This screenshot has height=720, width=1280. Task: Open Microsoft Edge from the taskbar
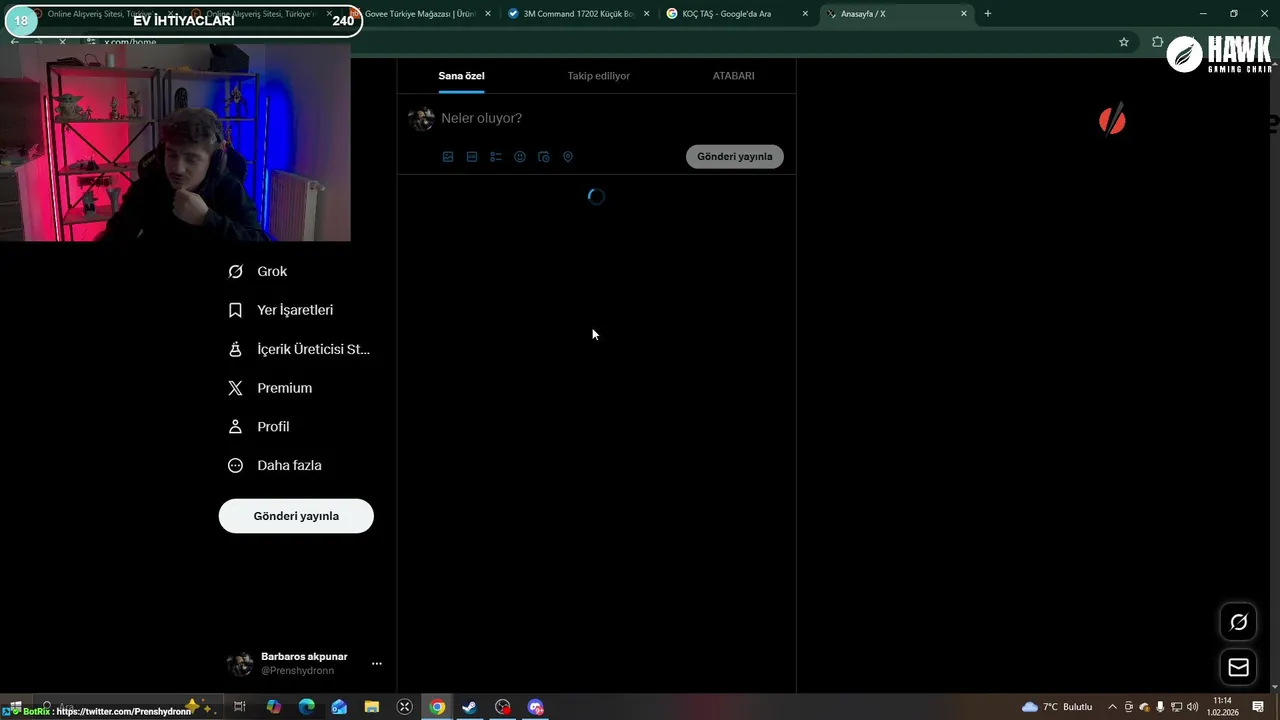tap(307, 707)
